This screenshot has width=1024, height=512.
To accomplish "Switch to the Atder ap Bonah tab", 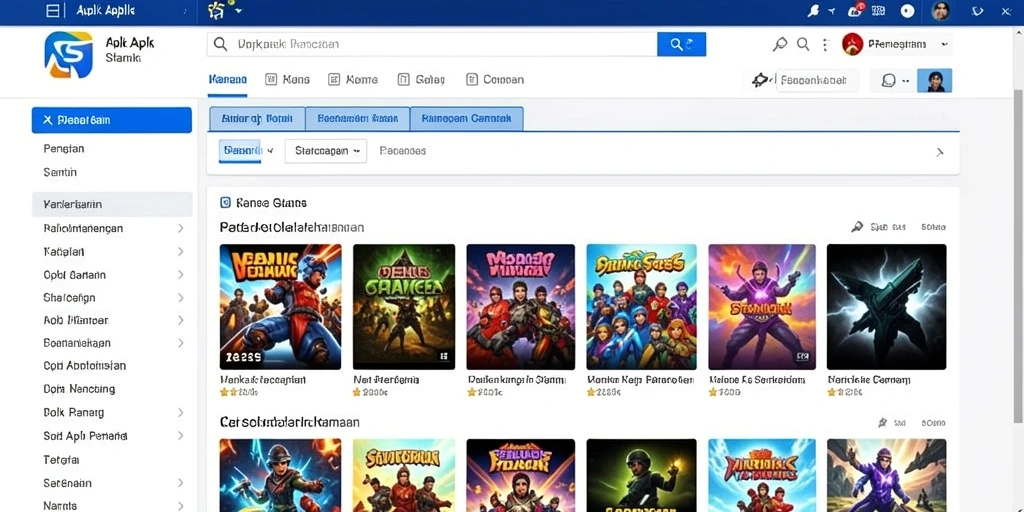I will pyautogui.click(x=257, y=119).
